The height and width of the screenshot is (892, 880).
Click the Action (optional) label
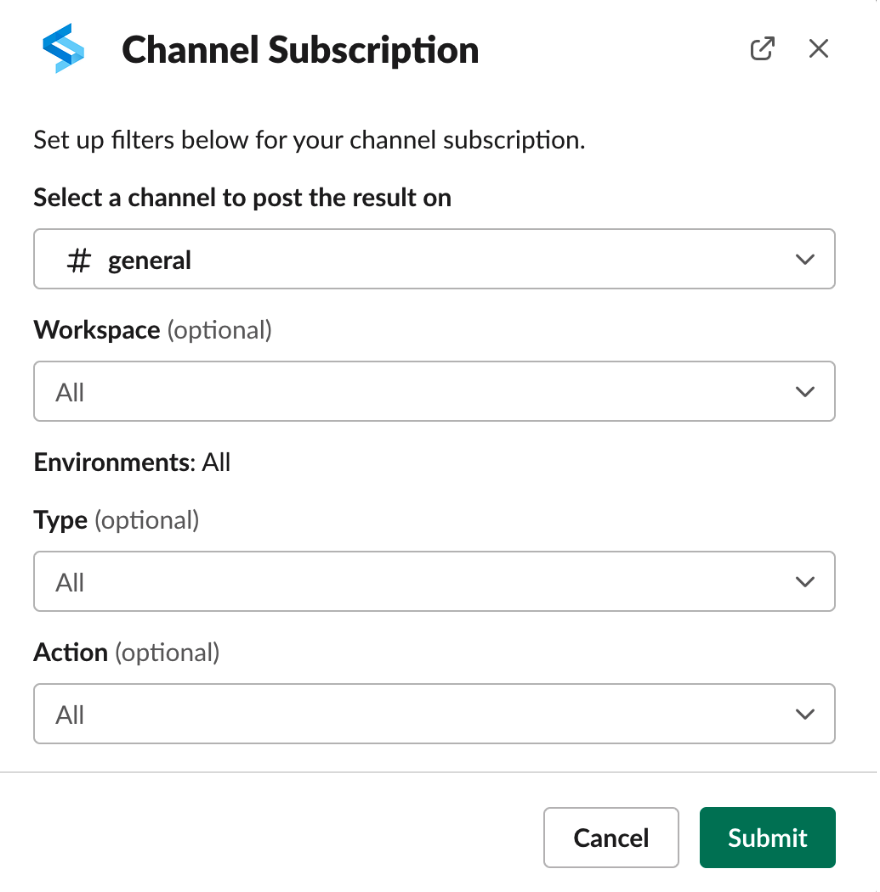coord(126,652)
